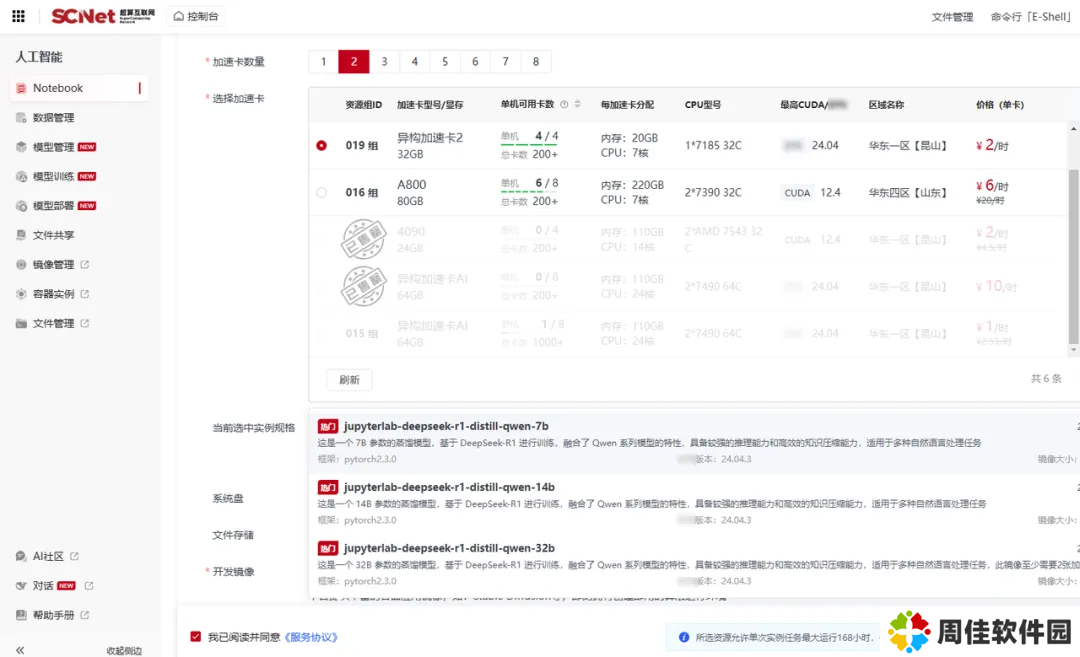The image size is (1080, 657).
Task: Open the app grid launcher icon
Action: point(19,16)
